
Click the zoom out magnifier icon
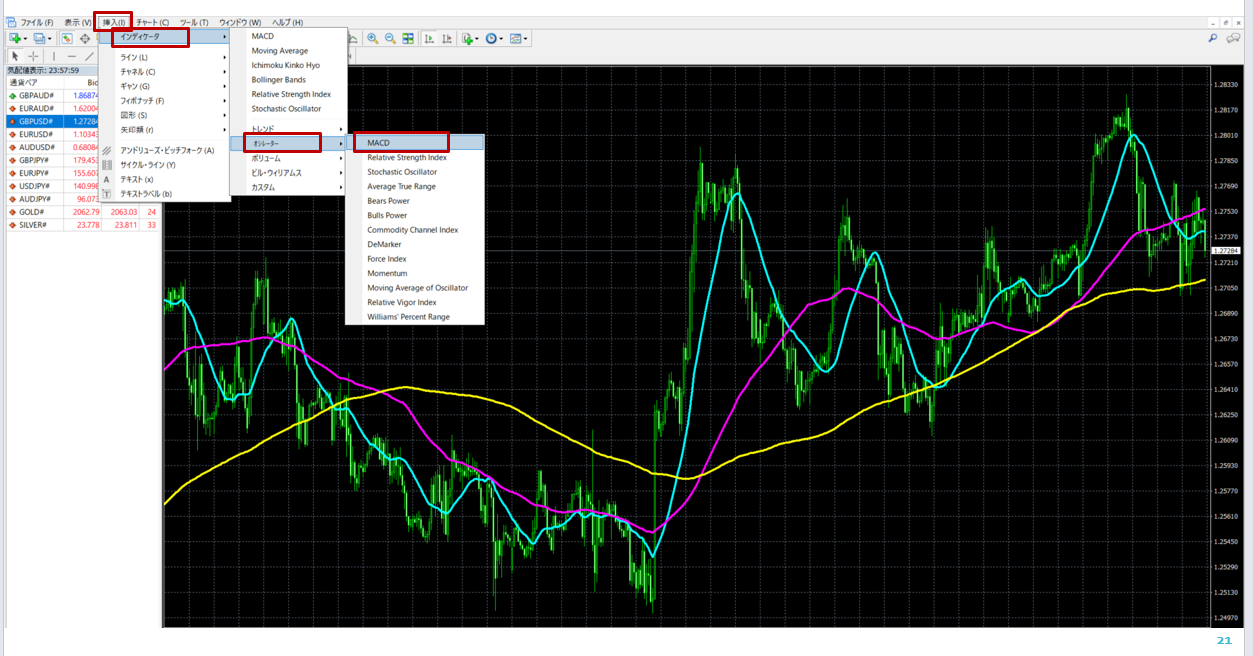390,39
